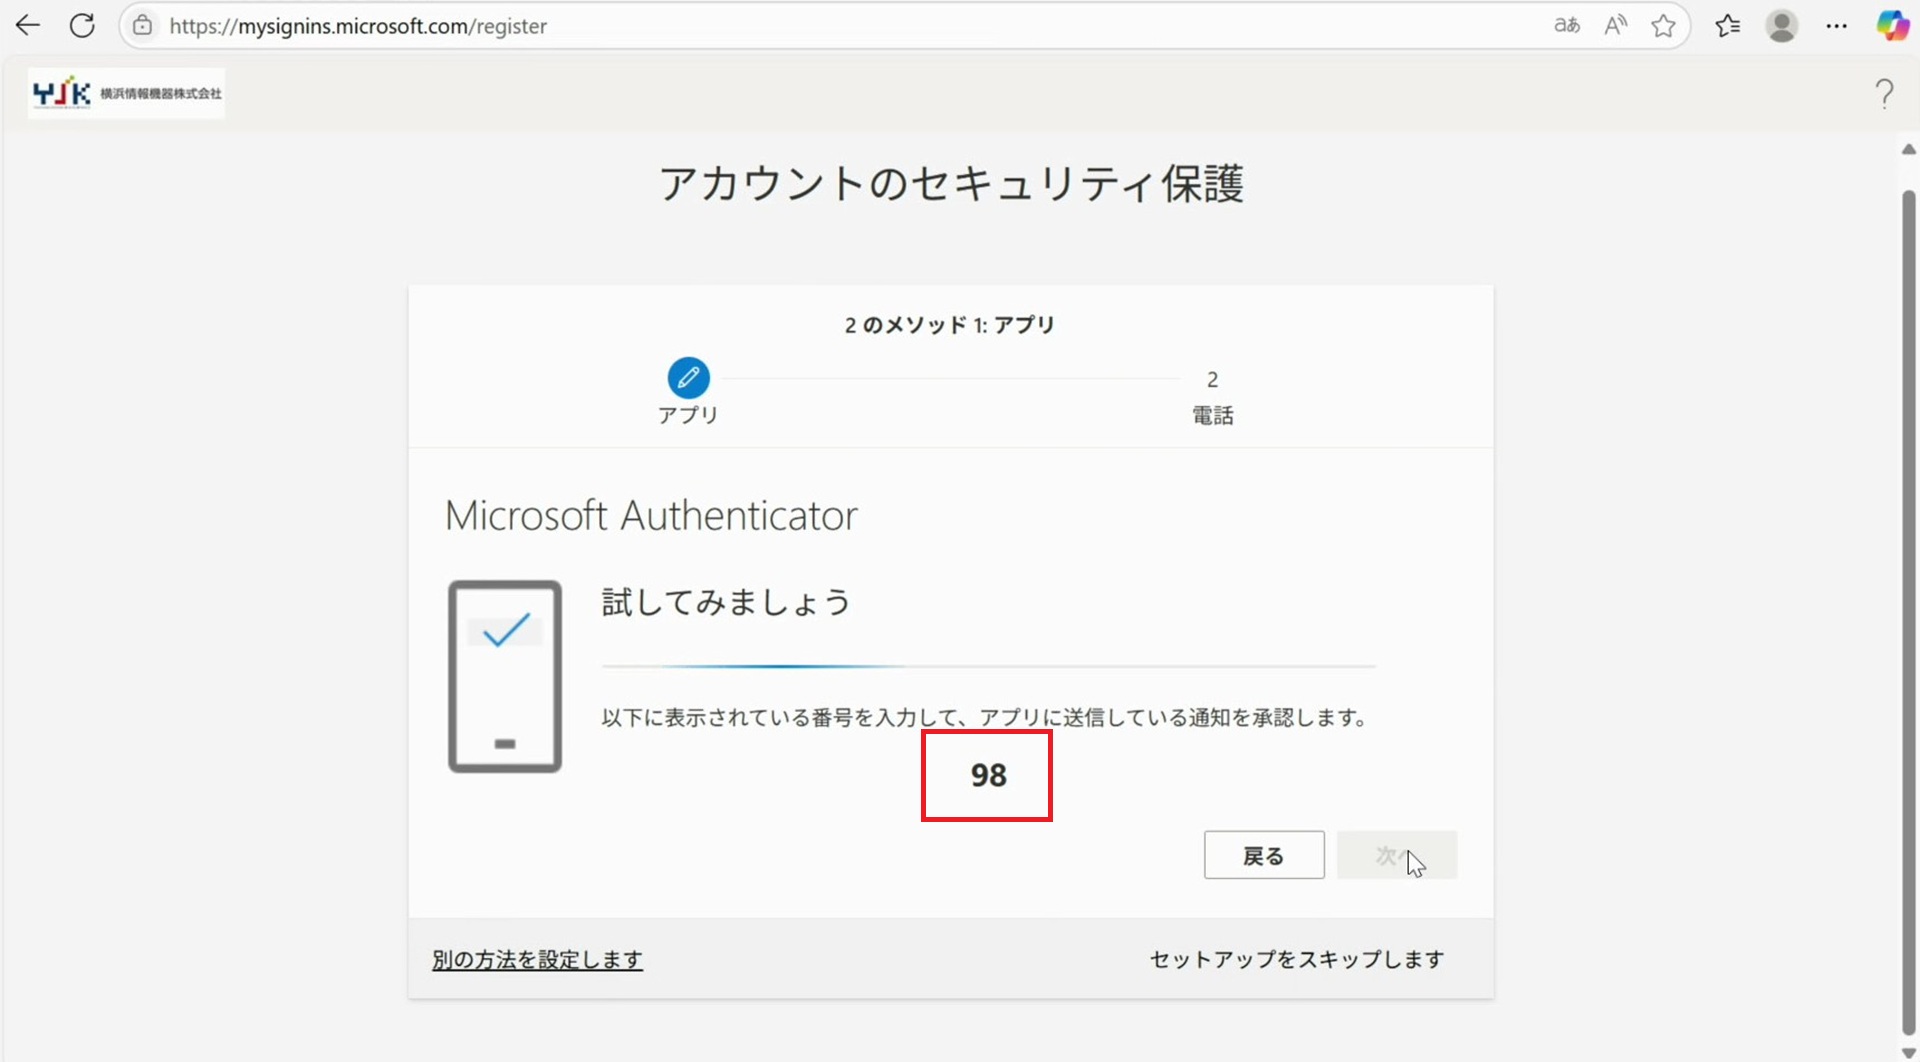Image resolution: width=1920 pixels, height=1062 pixels.
Task: Click the help question mark icon
Action: point(1884,93)
